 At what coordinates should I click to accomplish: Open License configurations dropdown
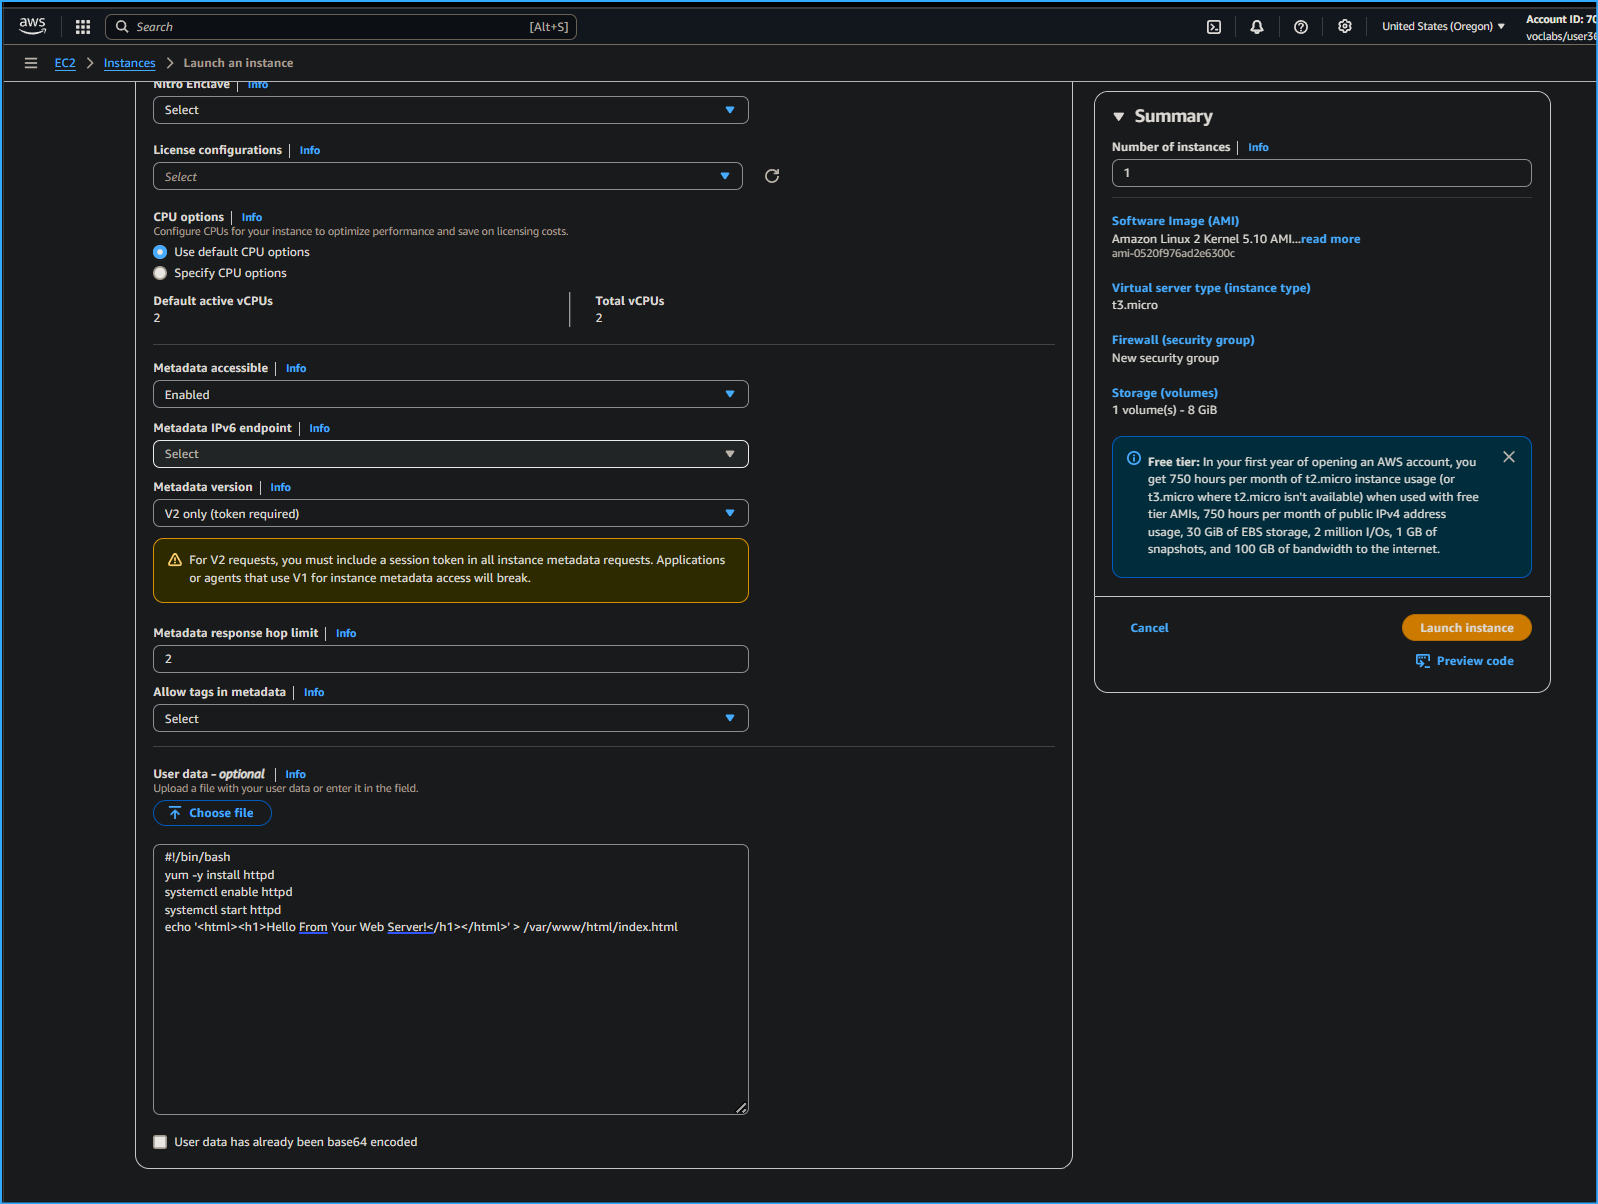tap(448, 176)
